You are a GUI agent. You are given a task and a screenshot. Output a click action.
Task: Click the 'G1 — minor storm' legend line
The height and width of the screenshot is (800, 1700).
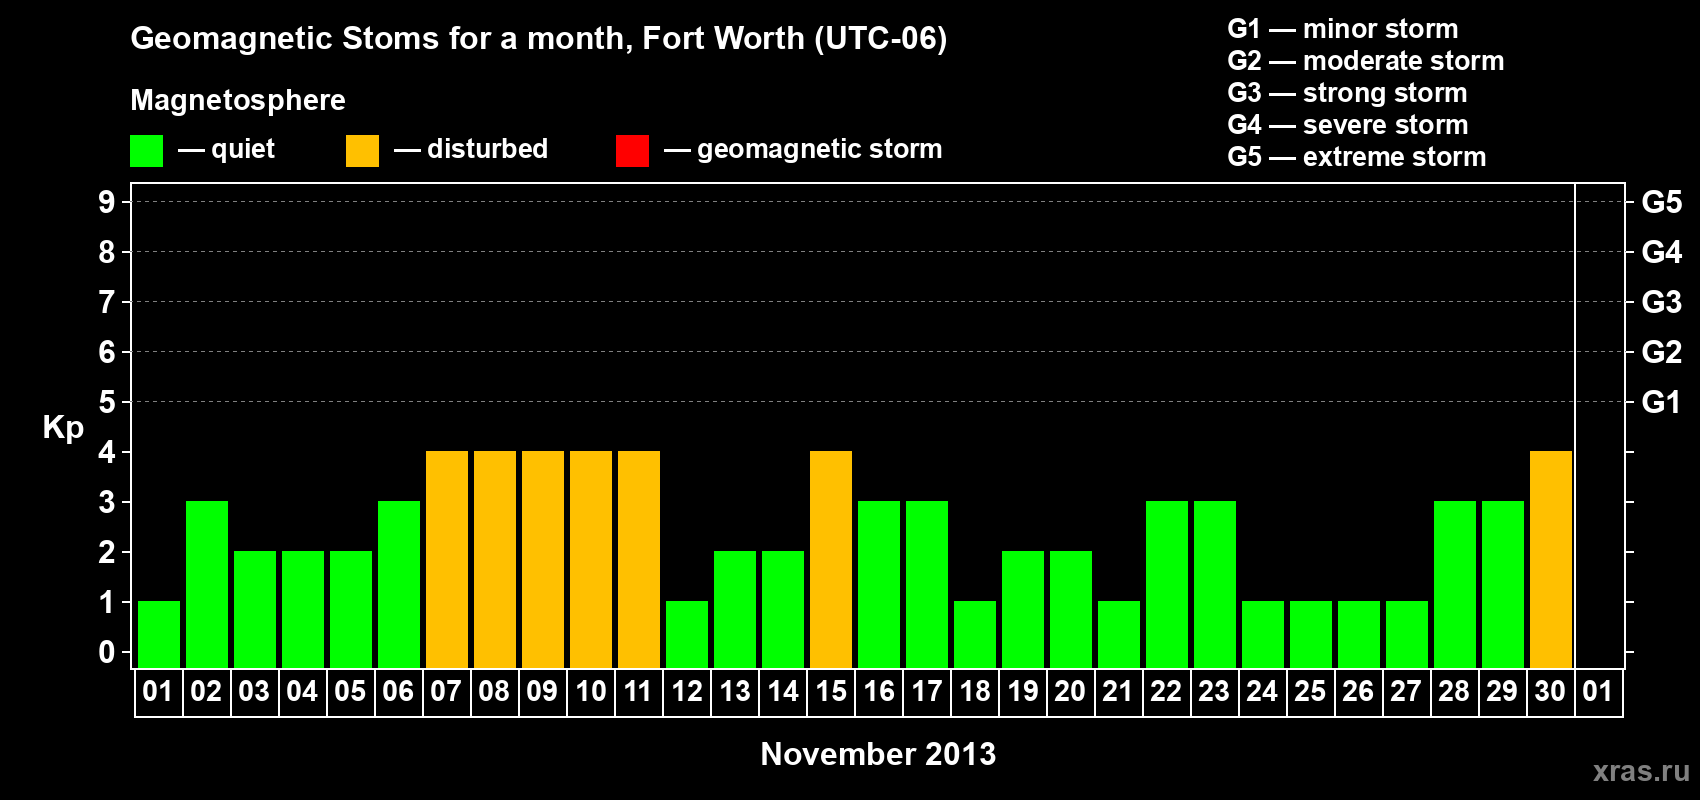pos(1342,29)
